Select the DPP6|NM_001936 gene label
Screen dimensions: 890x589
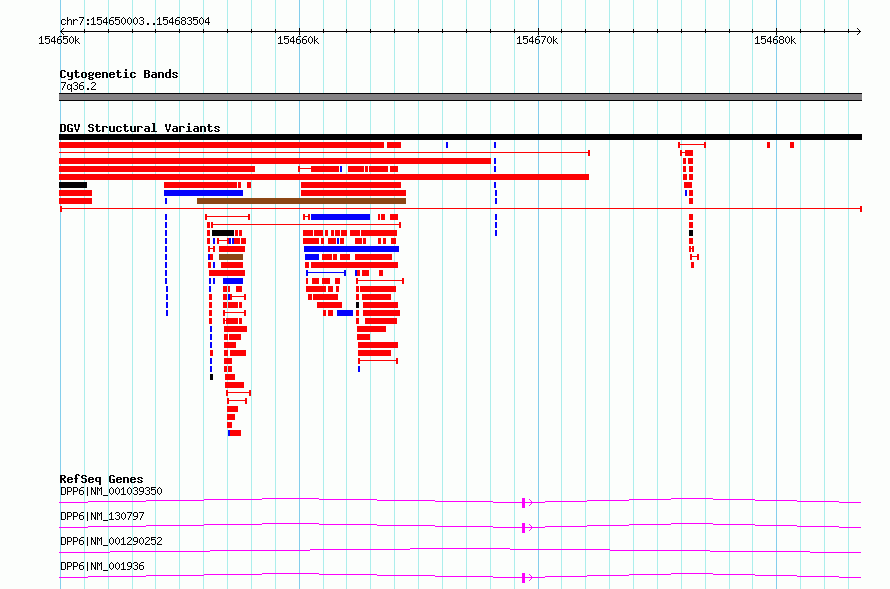pos(102,566)
